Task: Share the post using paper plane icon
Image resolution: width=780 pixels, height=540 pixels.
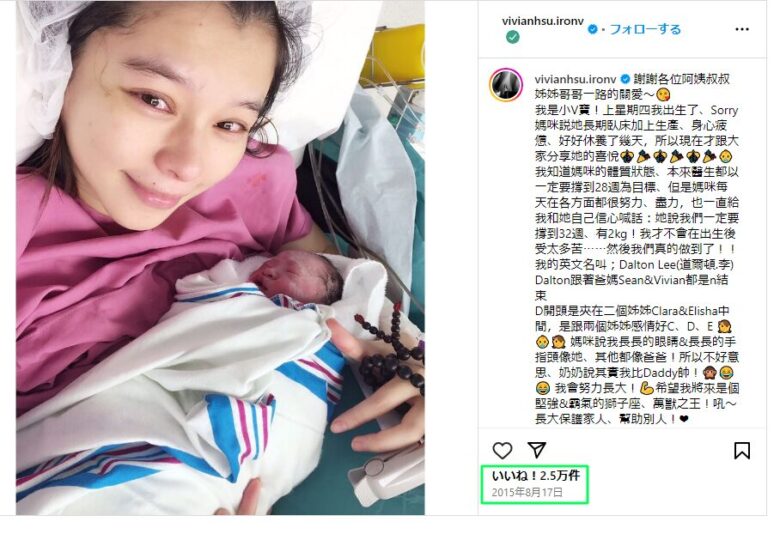Action: click(x=537, y=450)
